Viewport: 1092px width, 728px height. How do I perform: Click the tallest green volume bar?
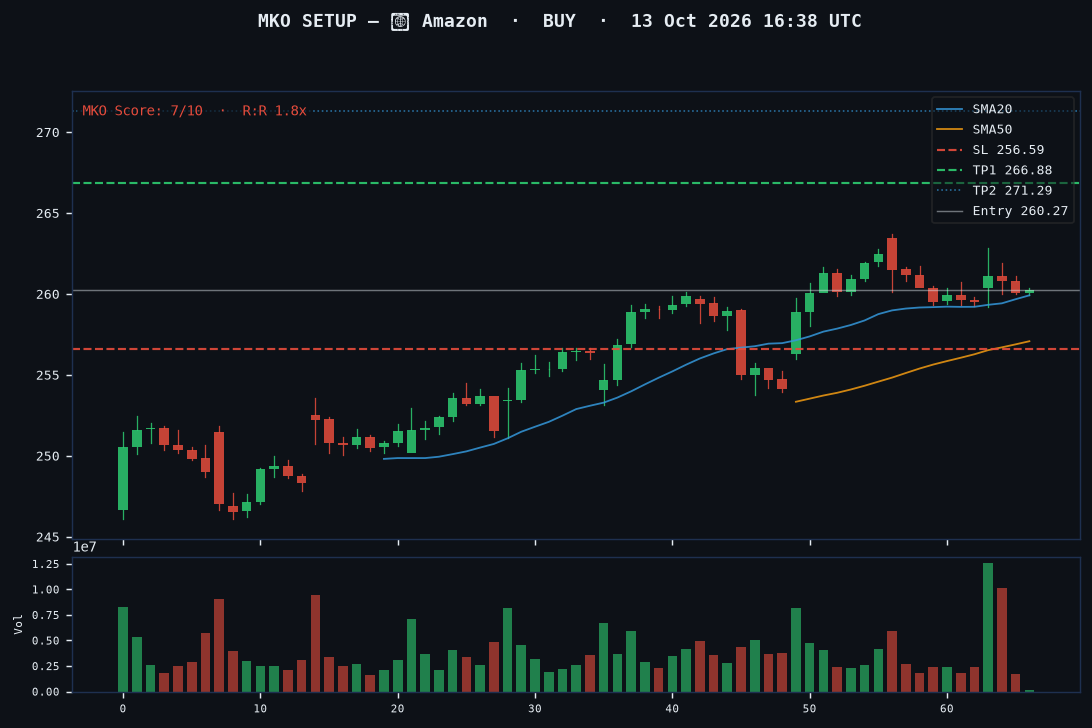click(x=988, y=628)
